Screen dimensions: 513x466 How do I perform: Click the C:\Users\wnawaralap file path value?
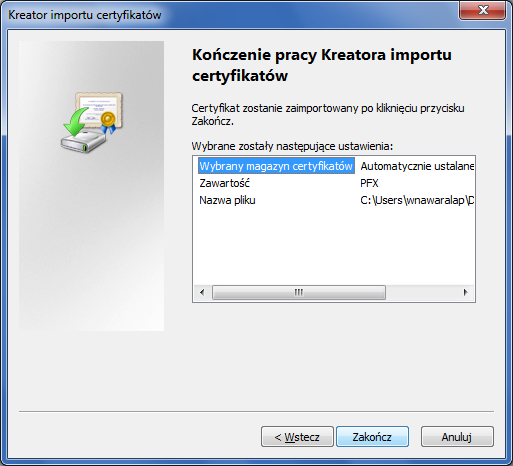417,200
